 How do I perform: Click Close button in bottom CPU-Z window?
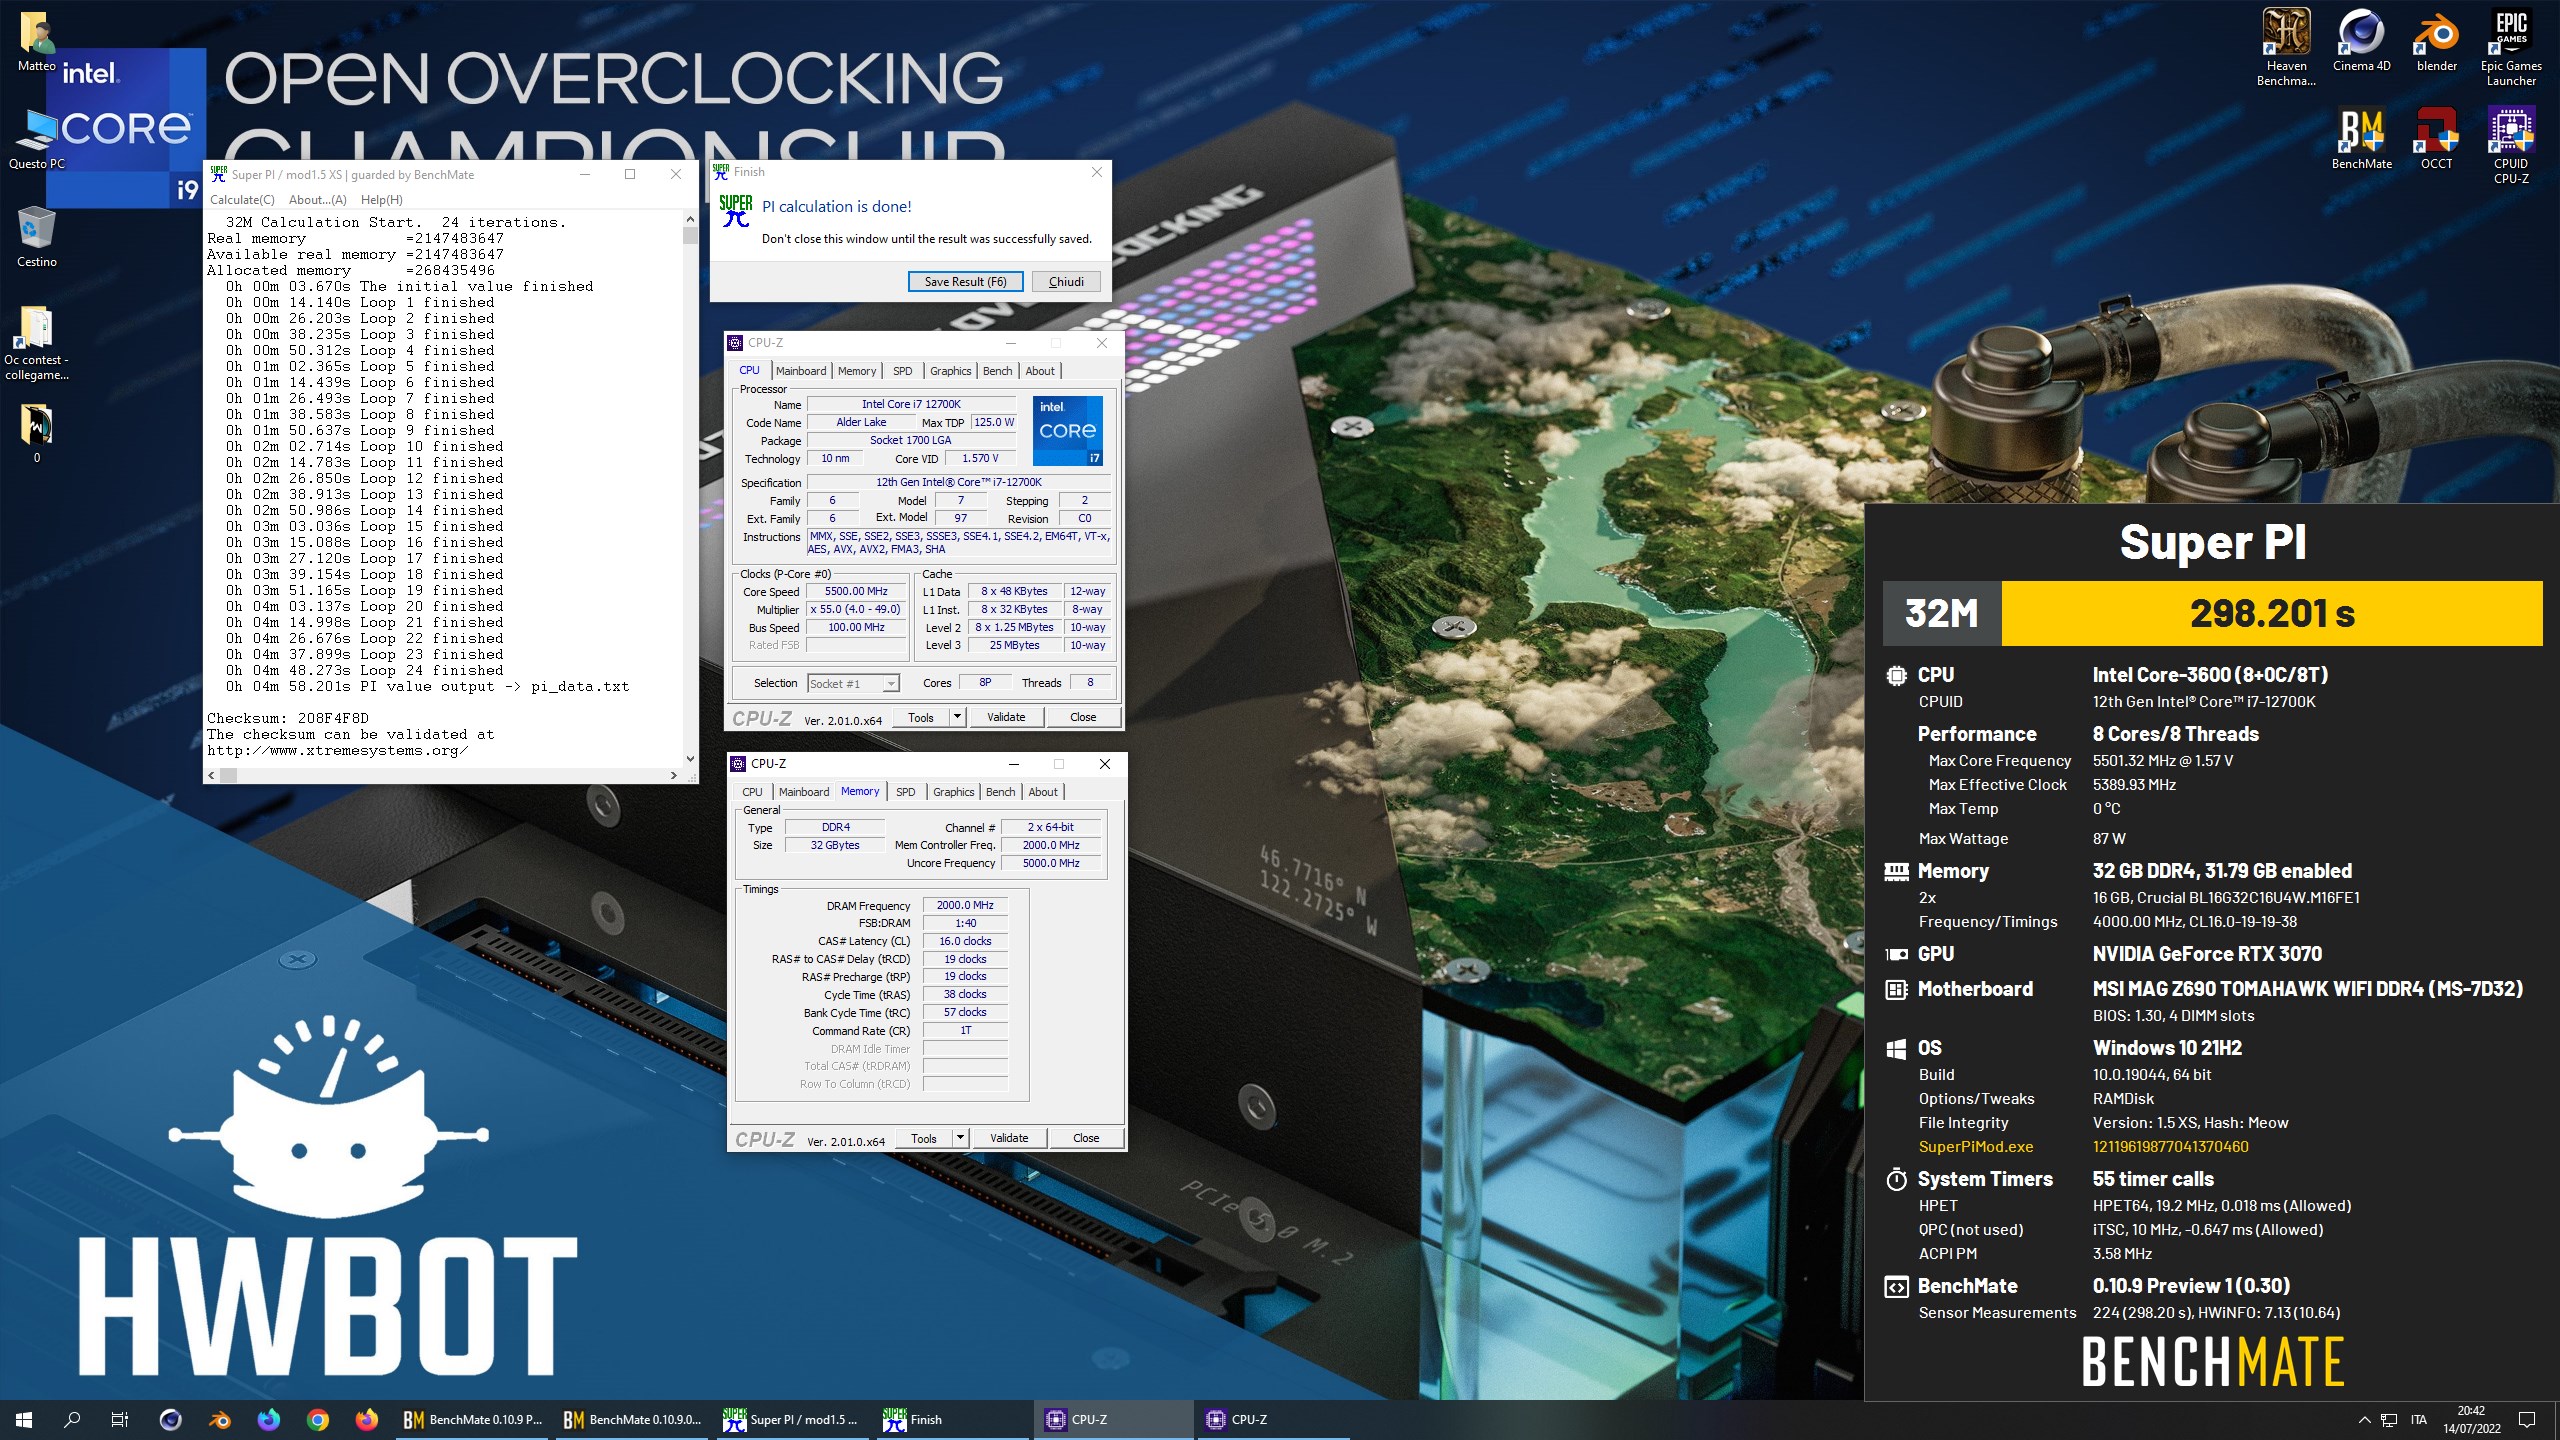point(1086,1138)
